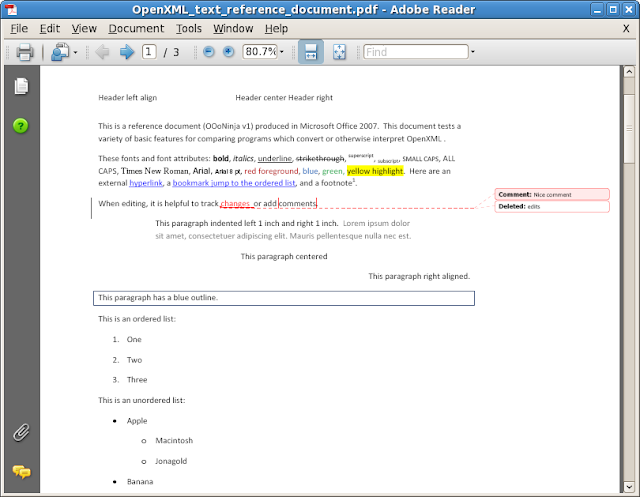This screenshot has width=640, height=497.
Task: Click the Find search field
Action: click(x=413, y=52)
